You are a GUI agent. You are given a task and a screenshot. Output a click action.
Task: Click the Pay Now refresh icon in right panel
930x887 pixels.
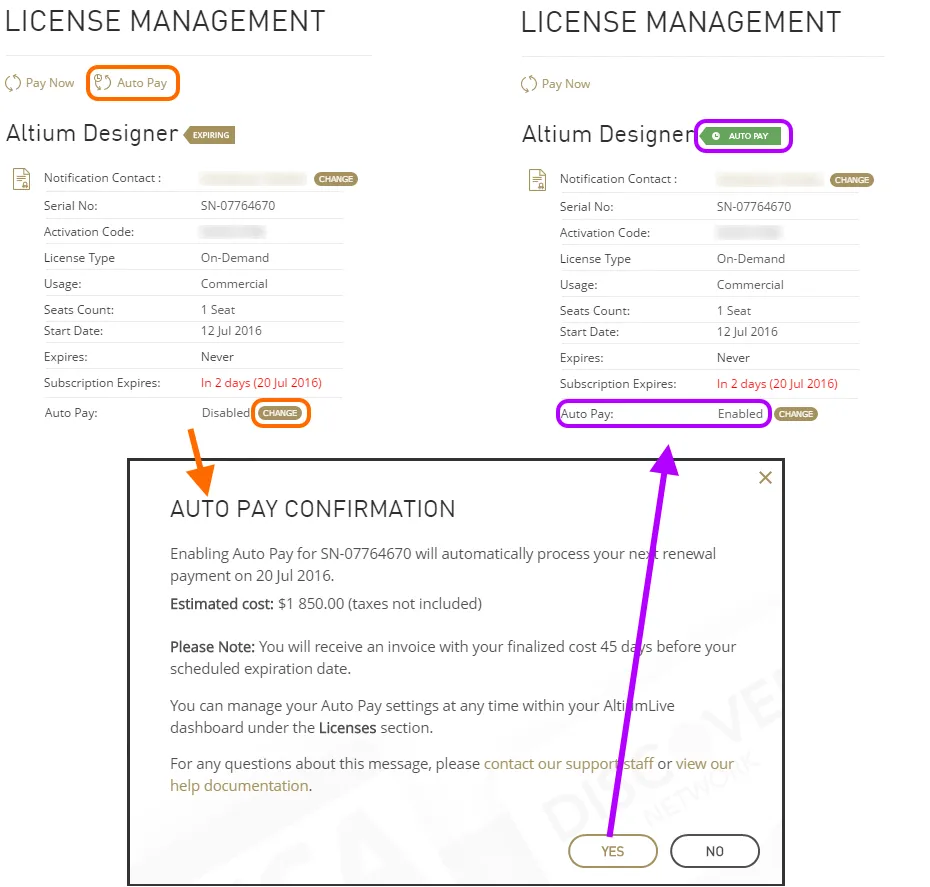point(528,84)
